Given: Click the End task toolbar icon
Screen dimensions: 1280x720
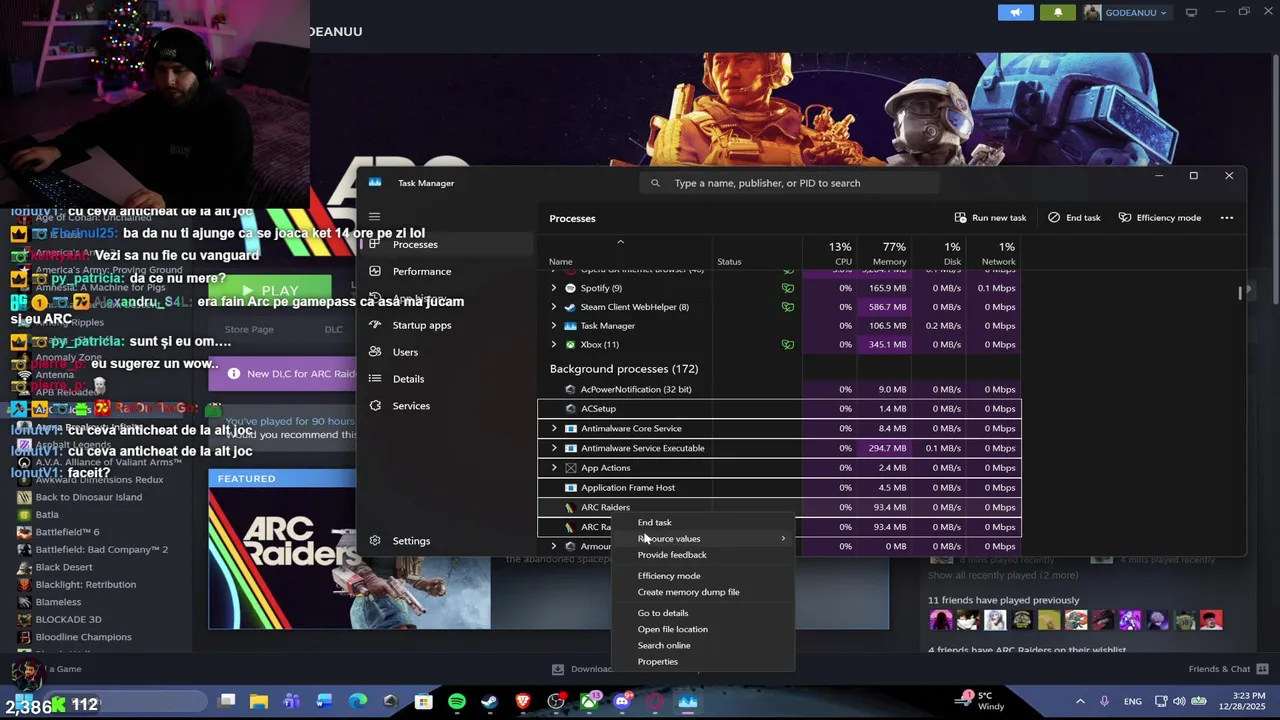Looking at the screenshot, I should click(1054, 218).
